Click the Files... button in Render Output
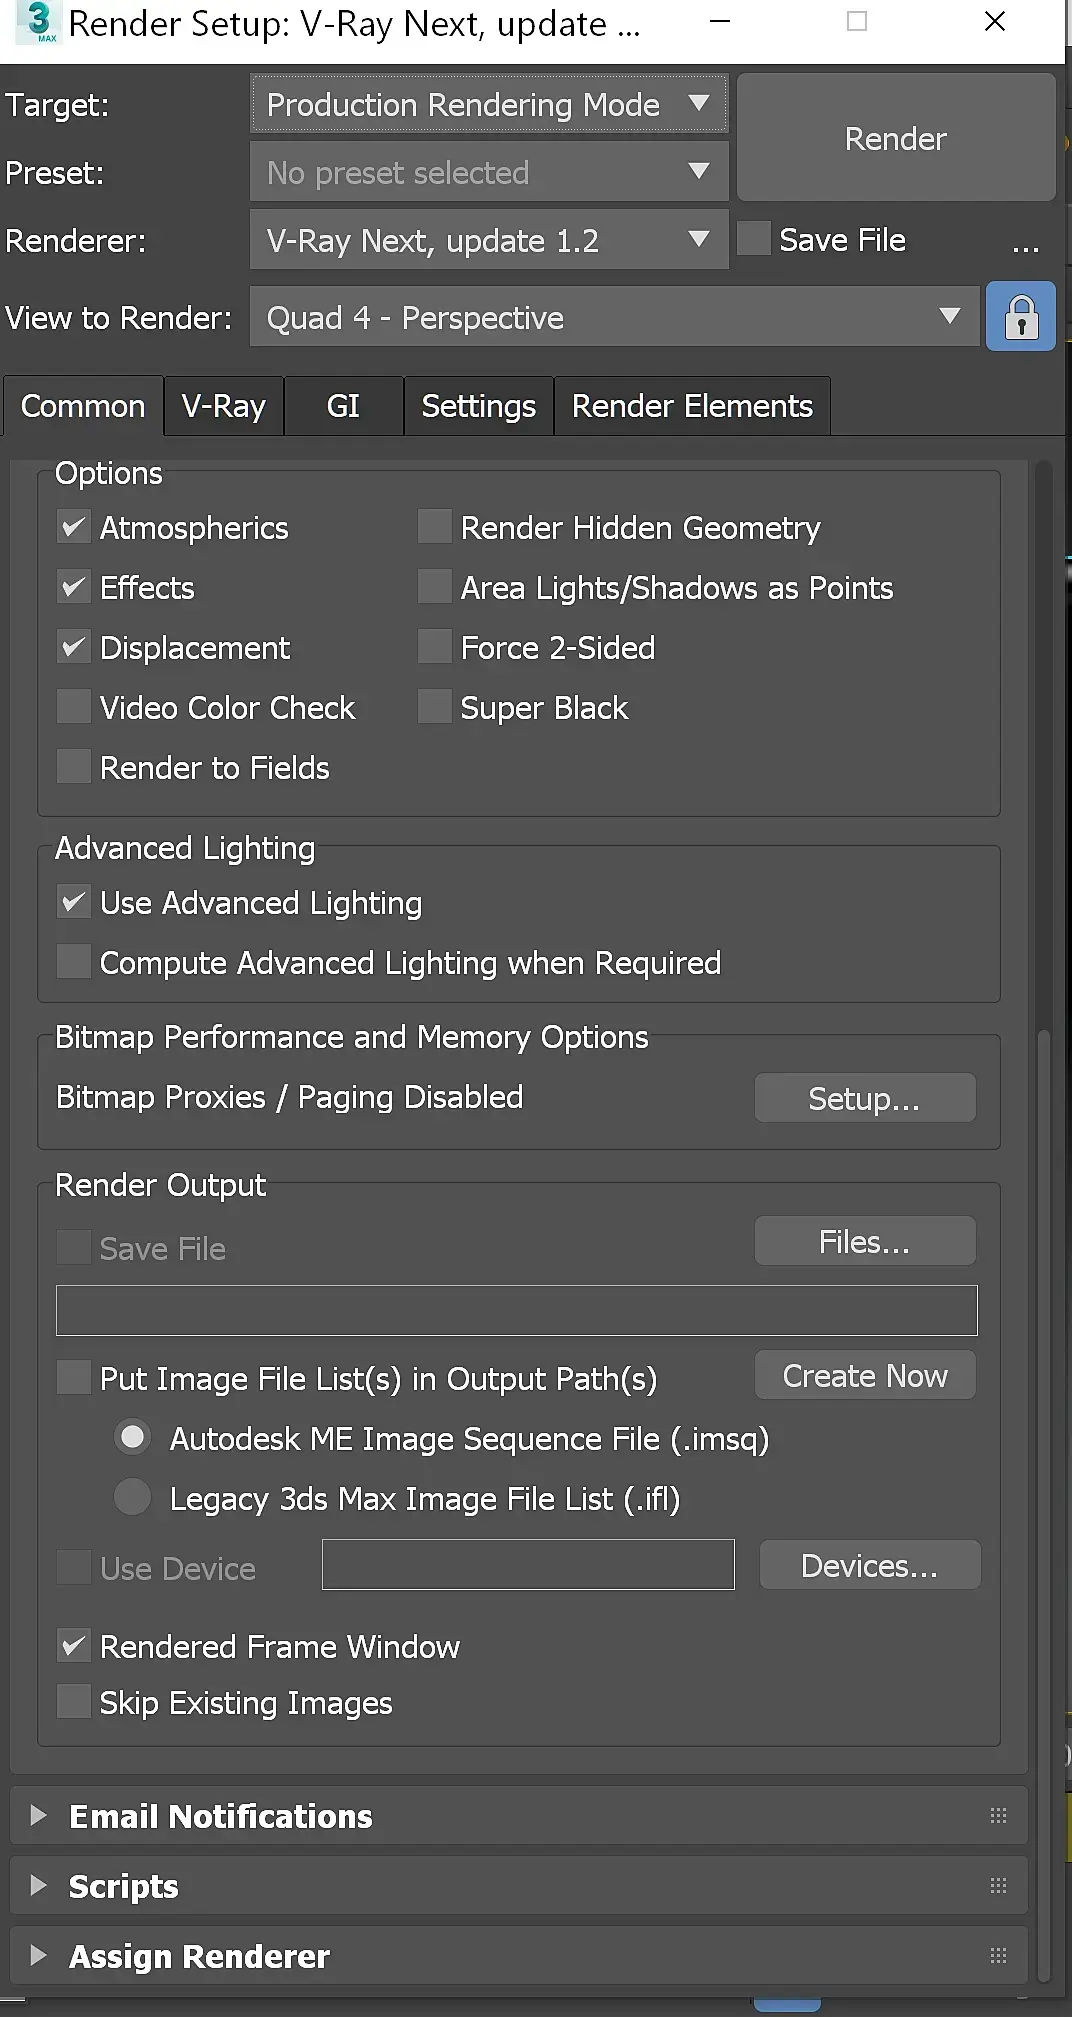1072x2017 pixels. (864, 1242)
